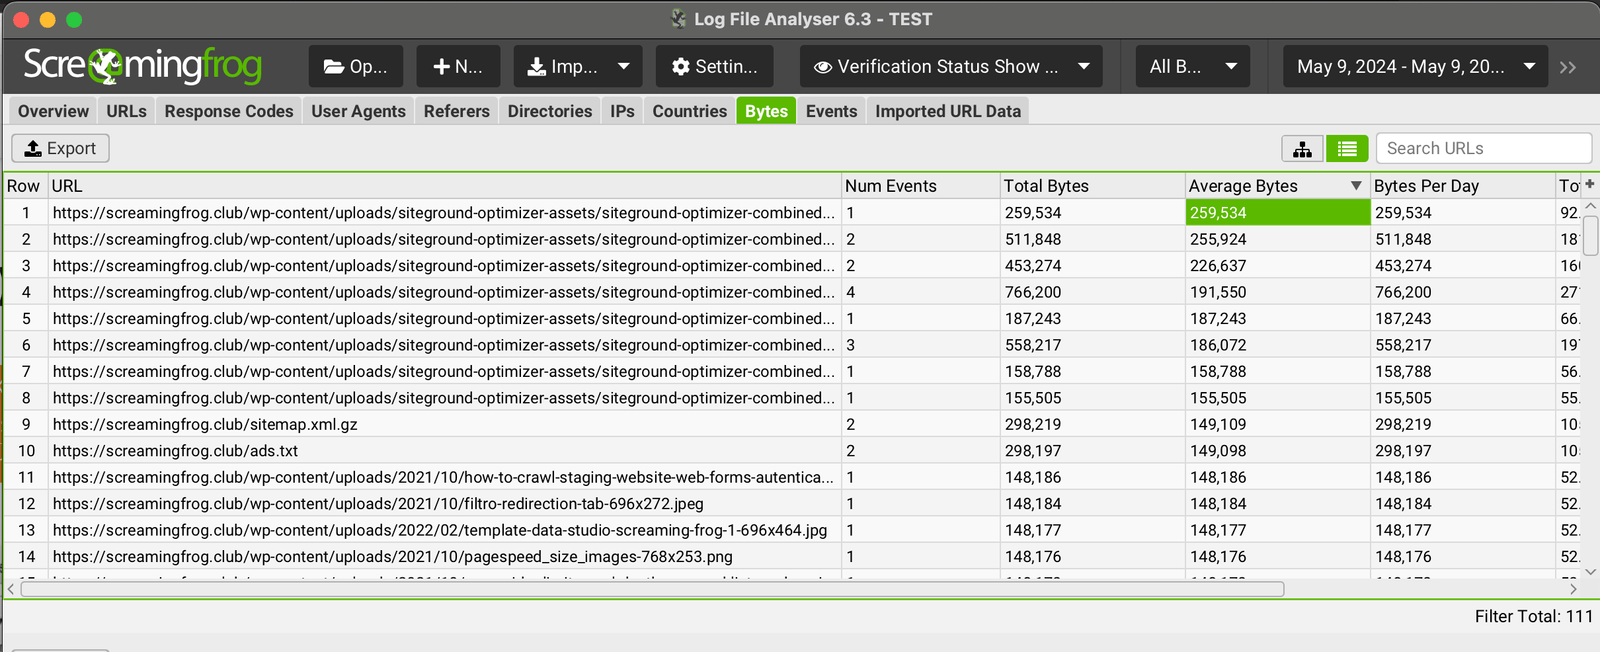
Task: Open the May 9, 2024 date range picker
Action: pyautogui.click(x=1414, y=67)
